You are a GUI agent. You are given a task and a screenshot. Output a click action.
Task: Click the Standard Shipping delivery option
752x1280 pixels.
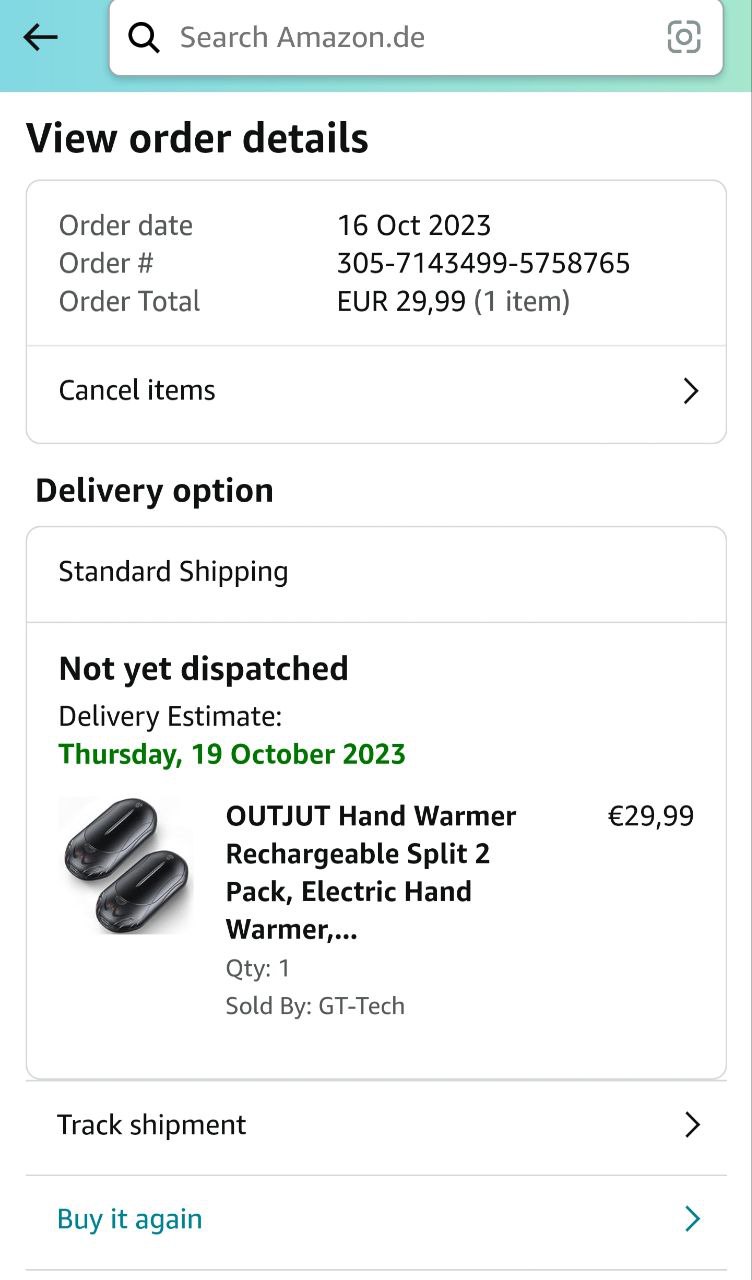click(173, 572)
